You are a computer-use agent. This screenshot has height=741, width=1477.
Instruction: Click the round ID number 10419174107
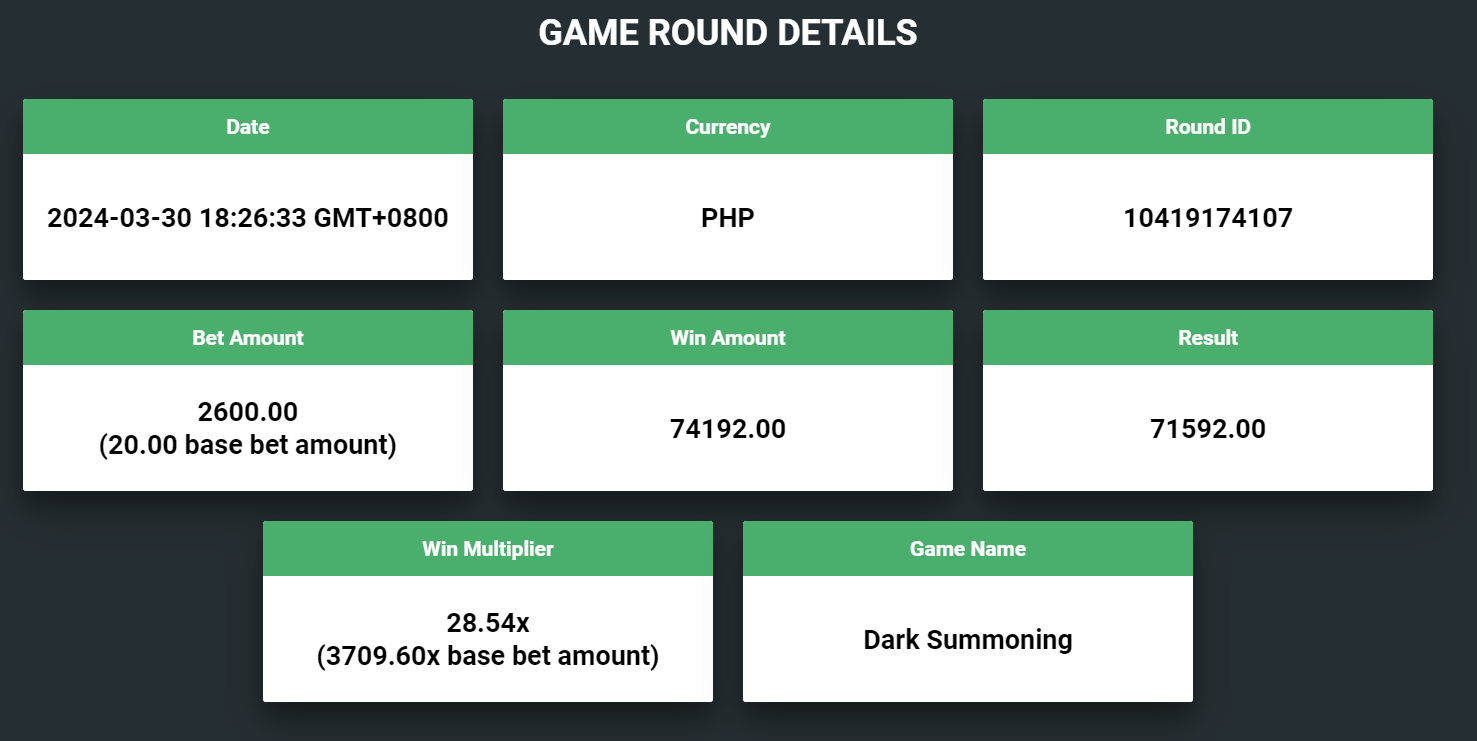tap(1208, 217)
